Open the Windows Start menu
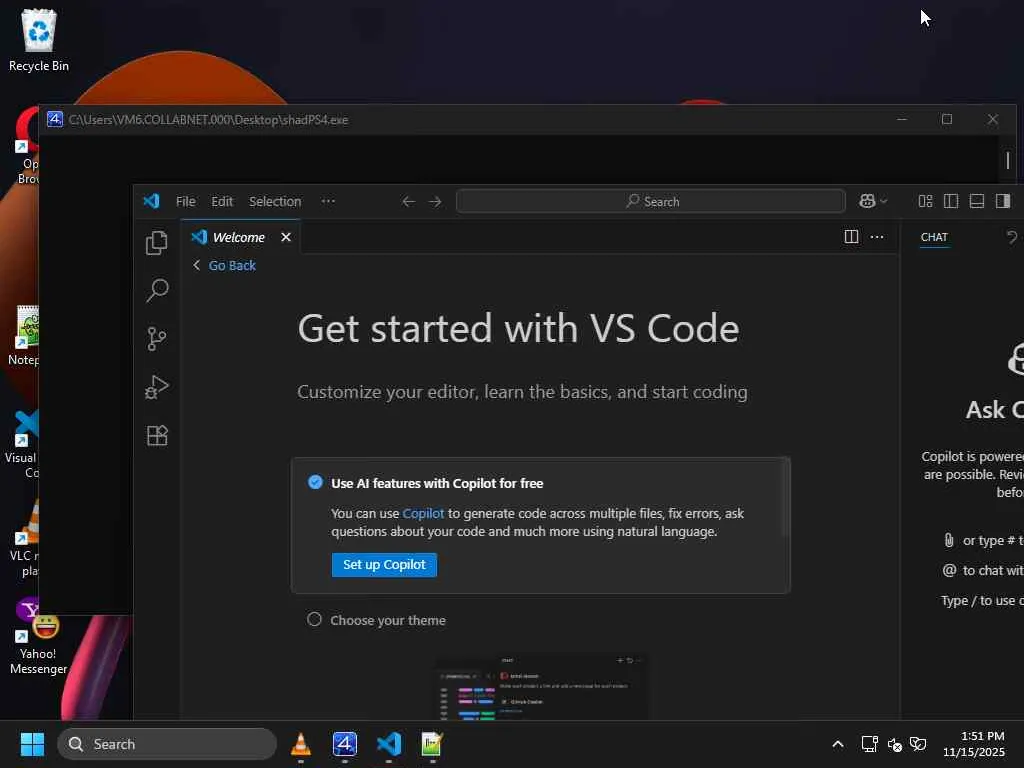The width and height of the screenshot is (1024, 768). 32,744
